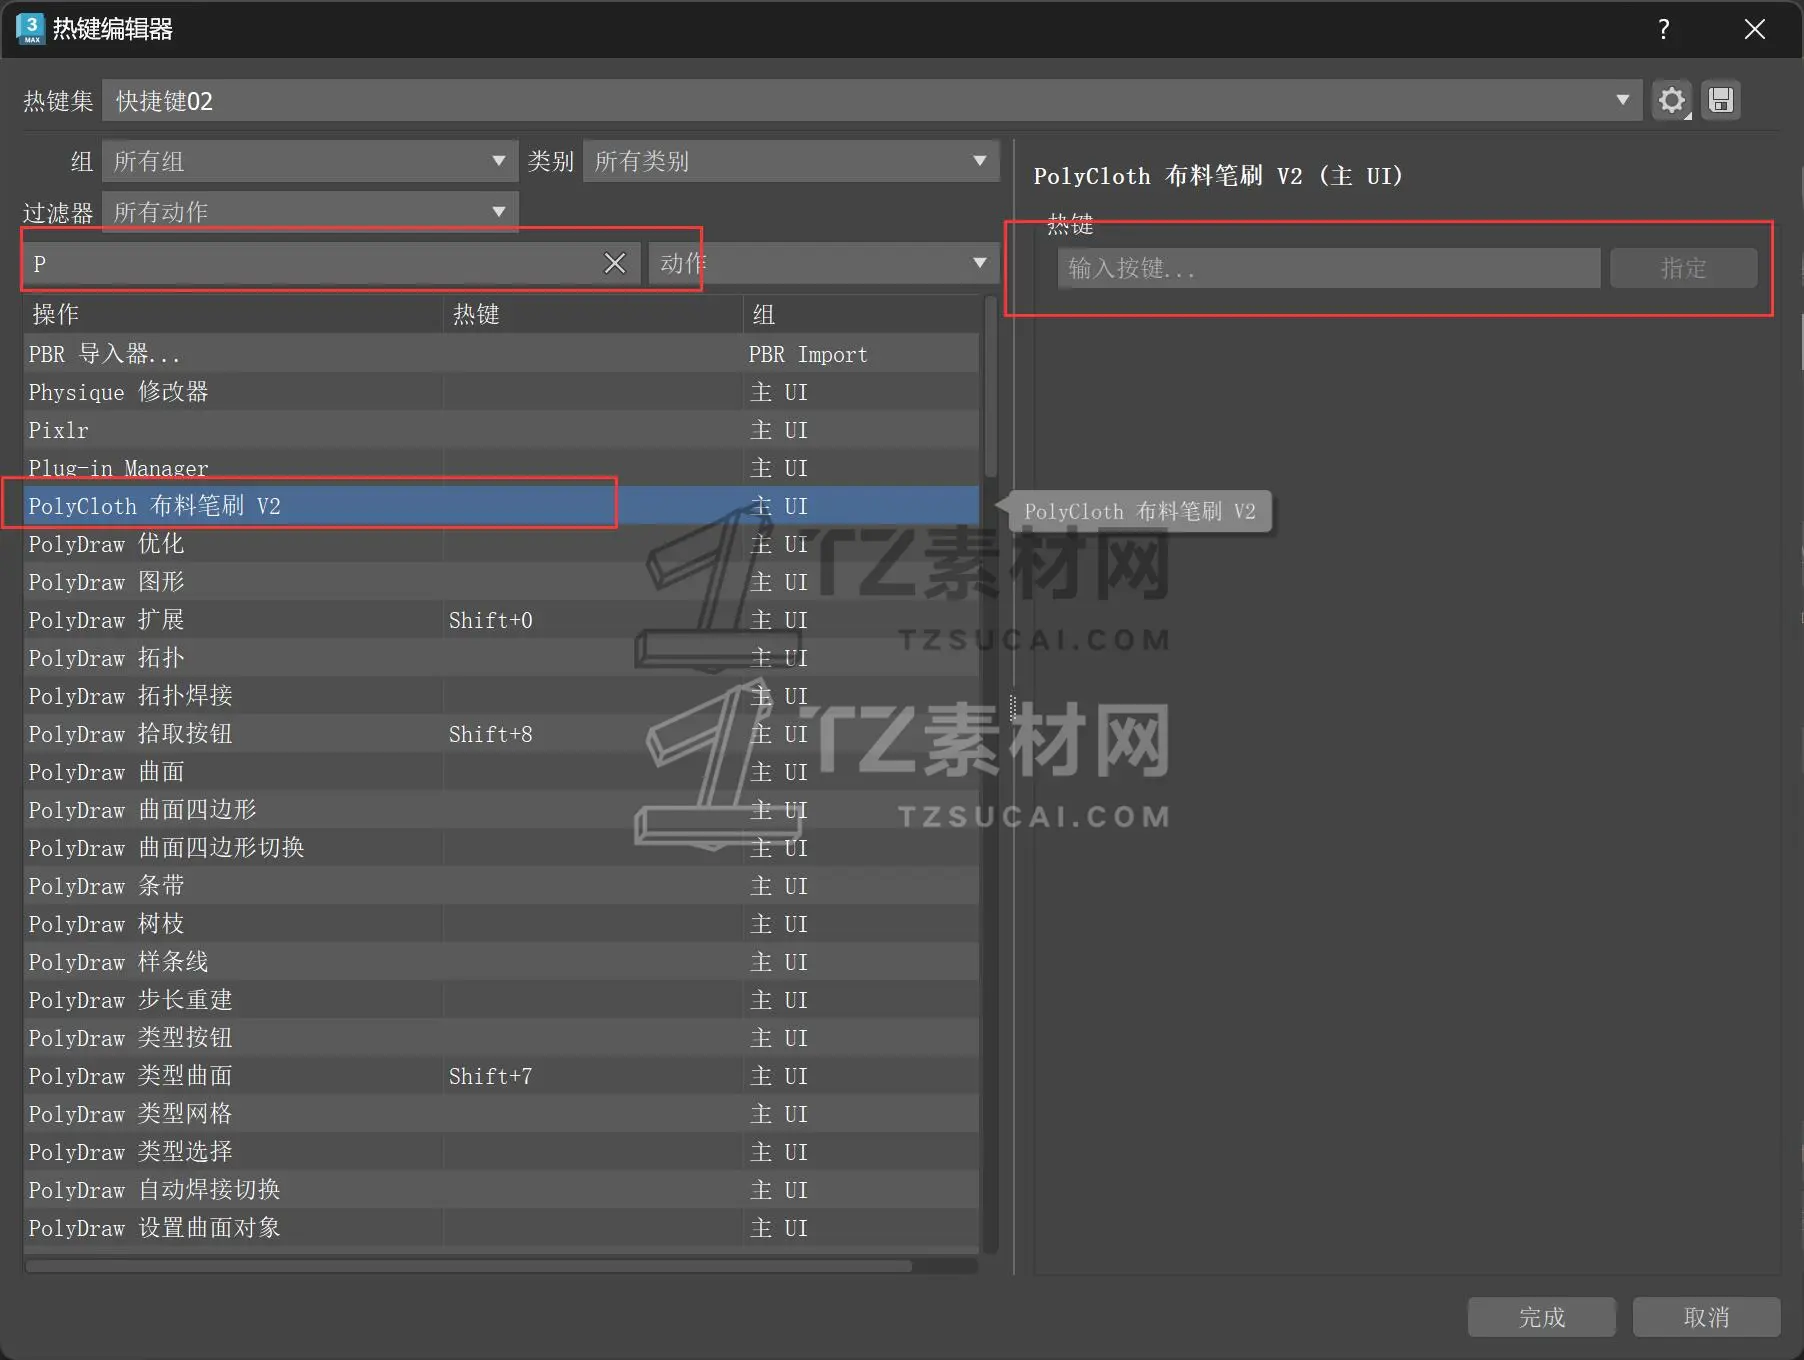The width and height of the screenshot is (1804, 1360).
Task: Open the 热键集 dropdown showing 快捷键02
Action: (872, 100)
